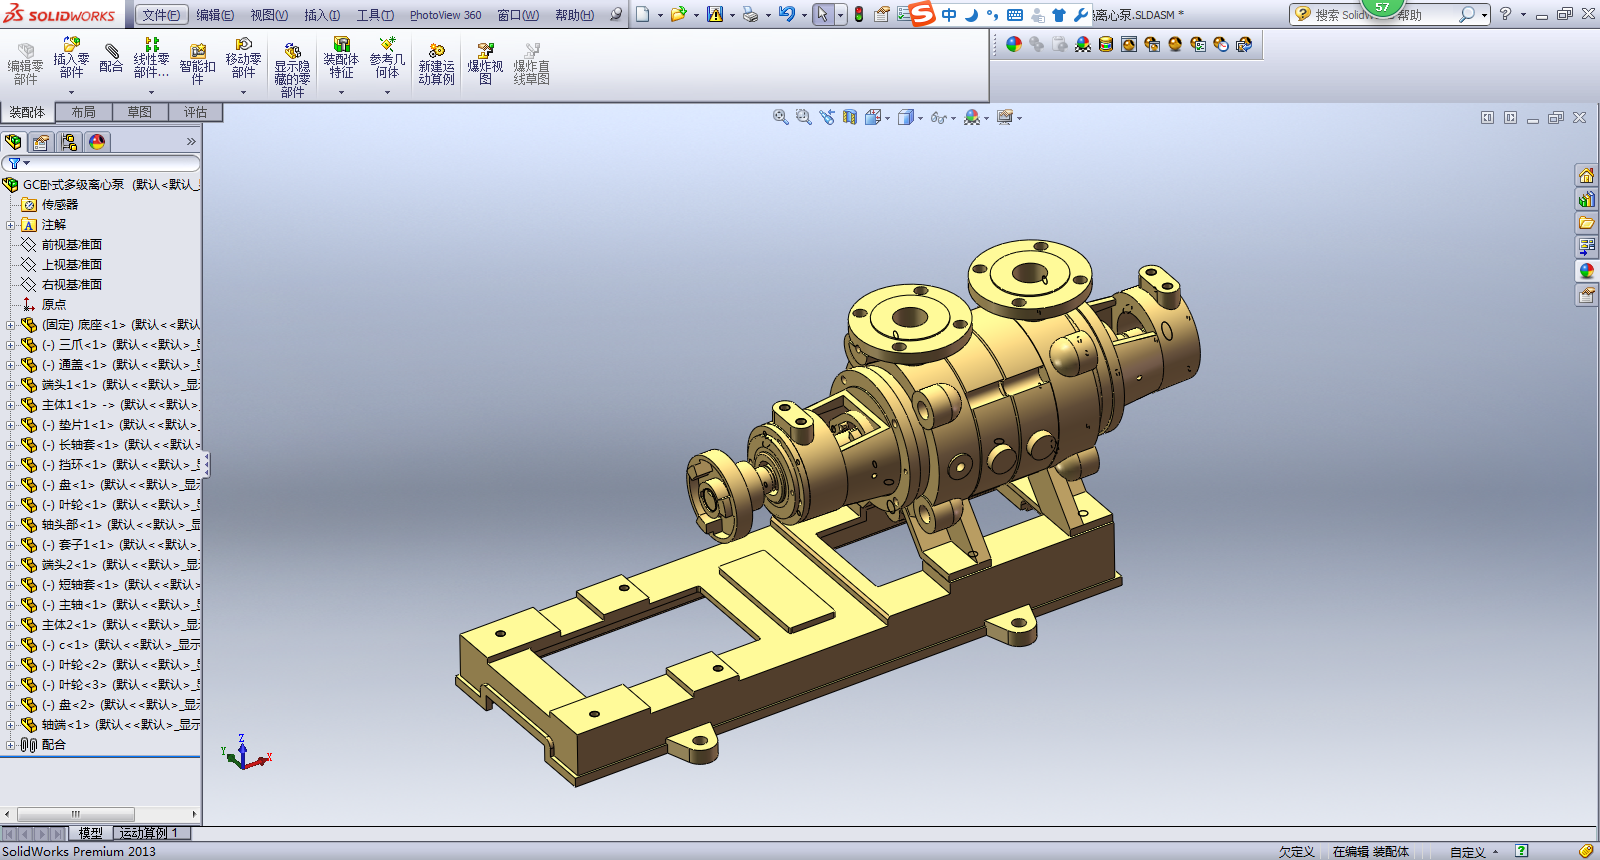This screenshot has width=1600, height=860.
Task: Click the Open file folder icon
Action: tap(679, 14)
